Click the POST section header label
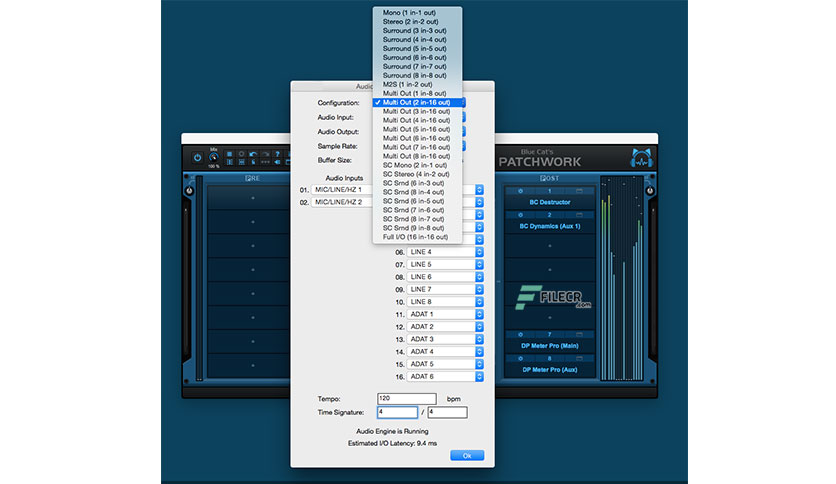 (x=549, y=178)
